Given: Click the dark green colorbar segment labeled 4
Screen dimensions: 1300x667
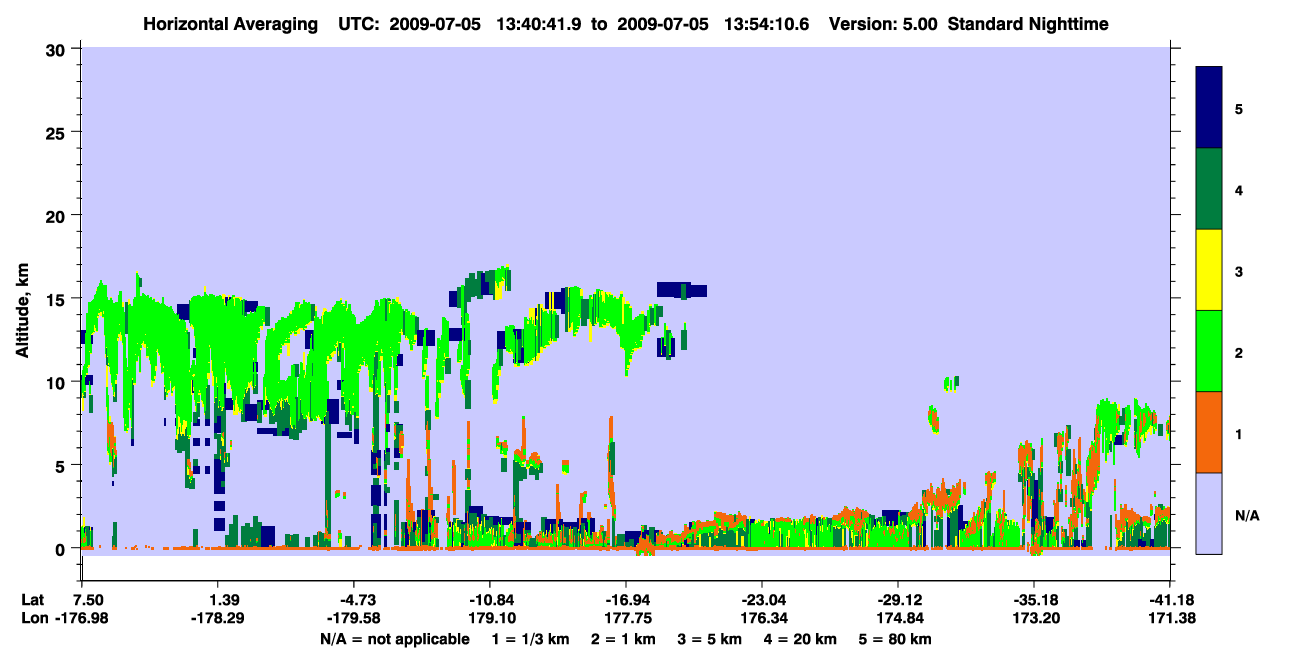Looking at the screenshot, I should tap(1208, 189).
